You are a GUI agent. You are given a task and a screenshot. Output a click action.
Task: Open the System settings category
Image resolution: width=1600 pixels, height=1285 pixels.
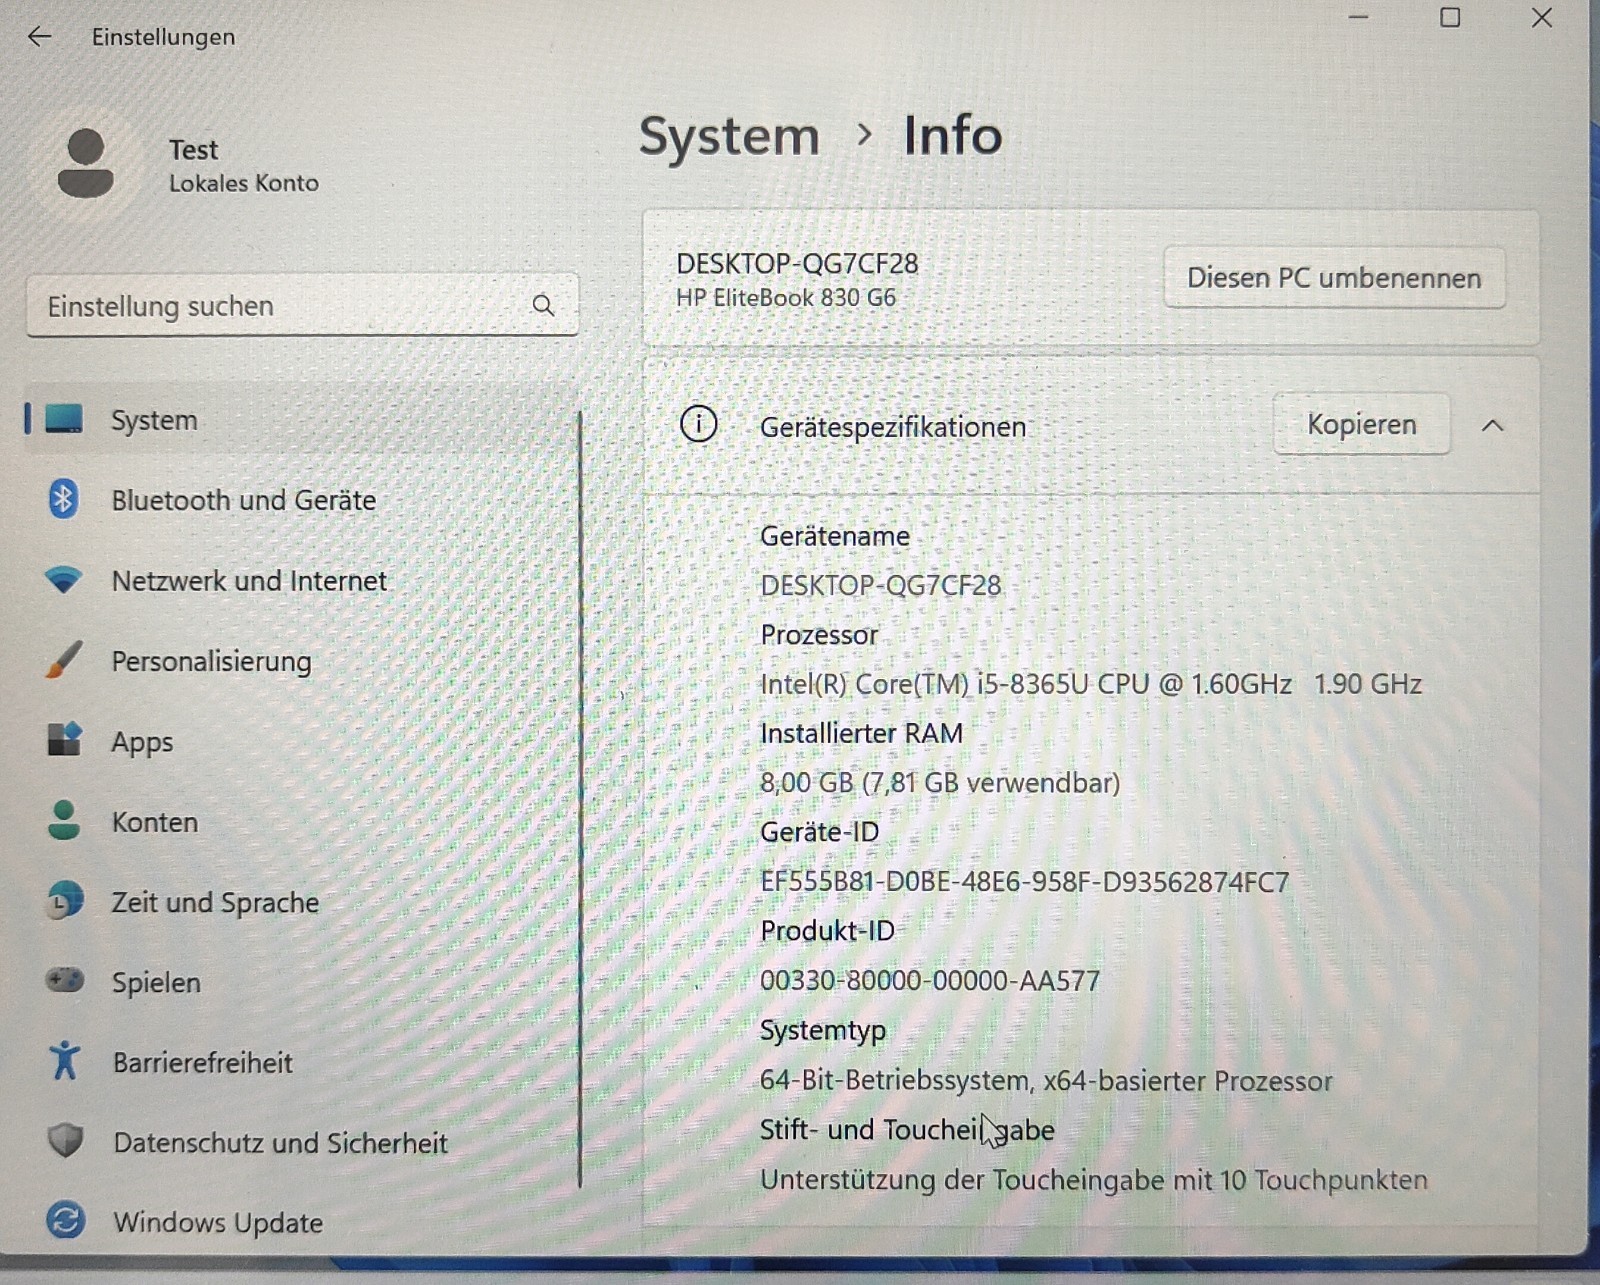tap(301, 419)
